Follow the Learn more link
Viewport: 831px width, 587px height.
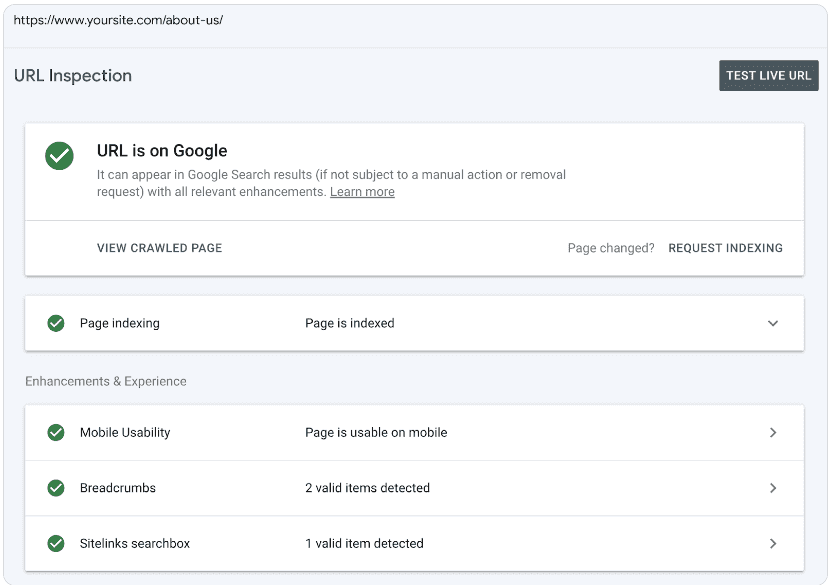click(362, 192)
